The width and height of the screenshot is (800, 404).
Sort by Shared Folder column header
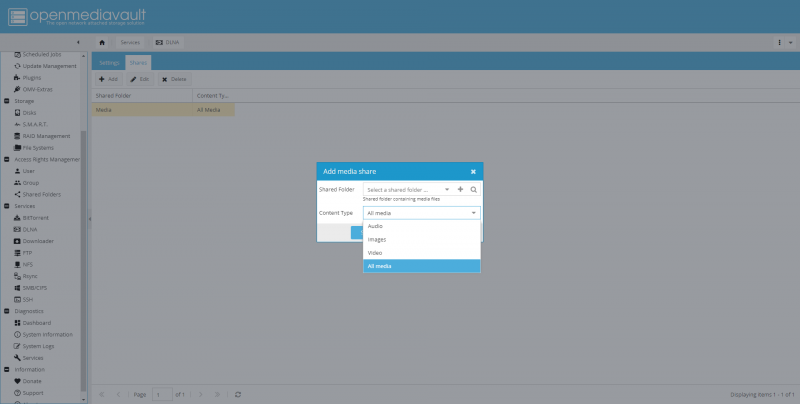tap(142, 95)
